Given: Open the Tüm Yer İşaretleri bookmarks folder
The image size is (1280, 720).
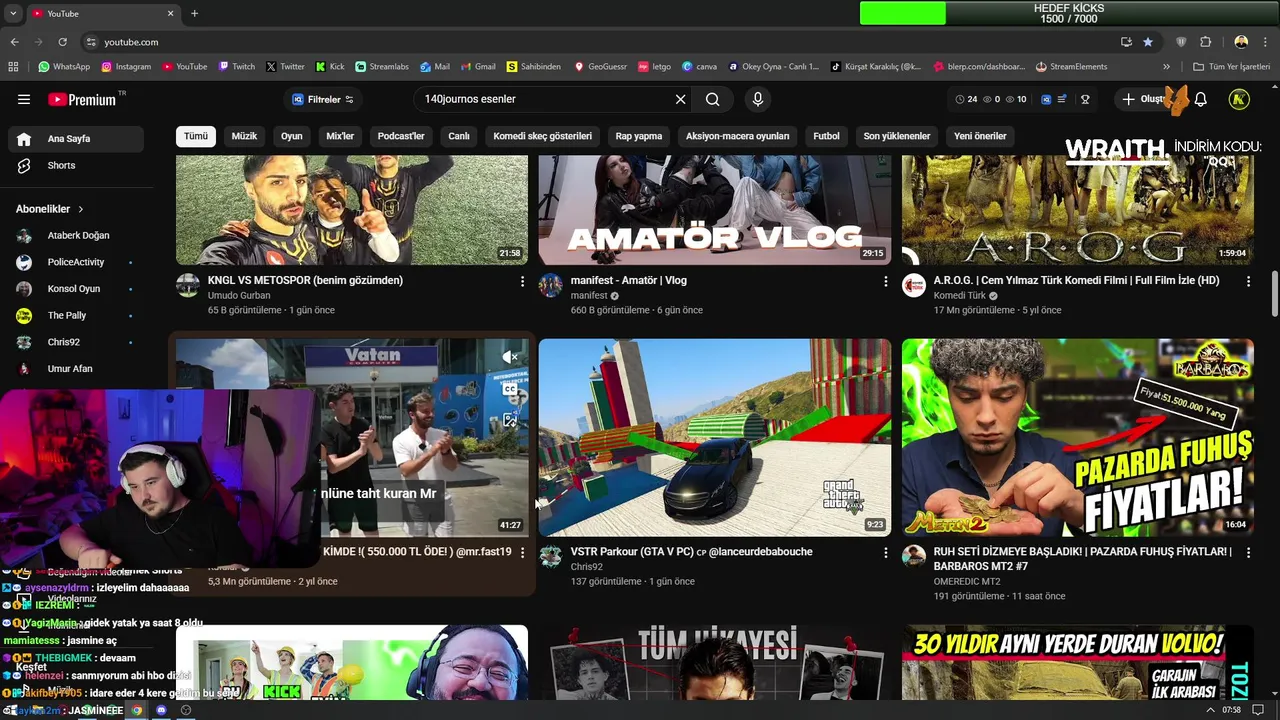Looking at the screenshot, I should 1231,66.
